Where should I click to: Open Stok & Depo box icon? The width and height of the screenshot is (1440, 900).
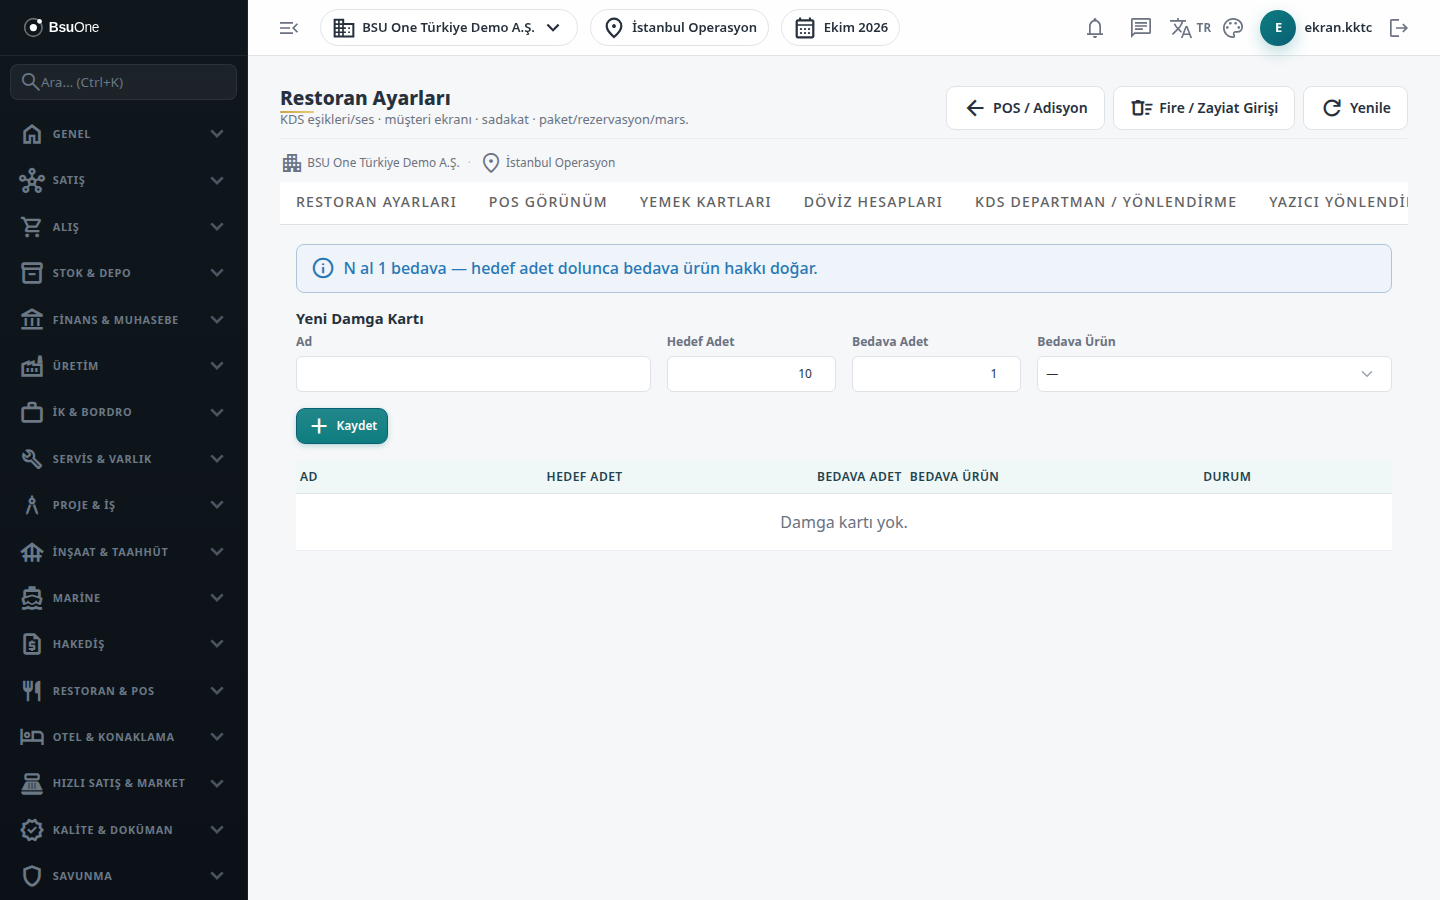32,273
